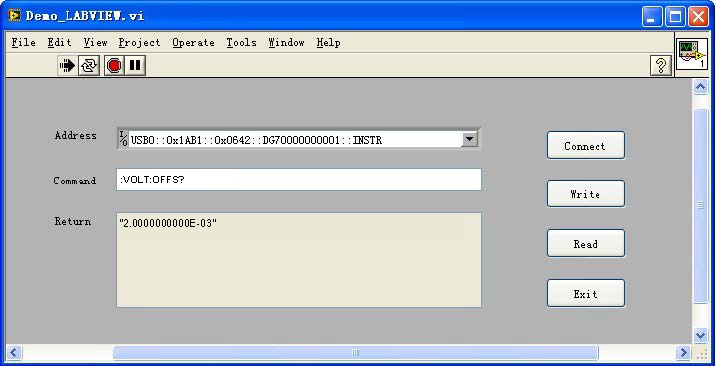
Task: Open the Operate menu
Action: point(193,42)
